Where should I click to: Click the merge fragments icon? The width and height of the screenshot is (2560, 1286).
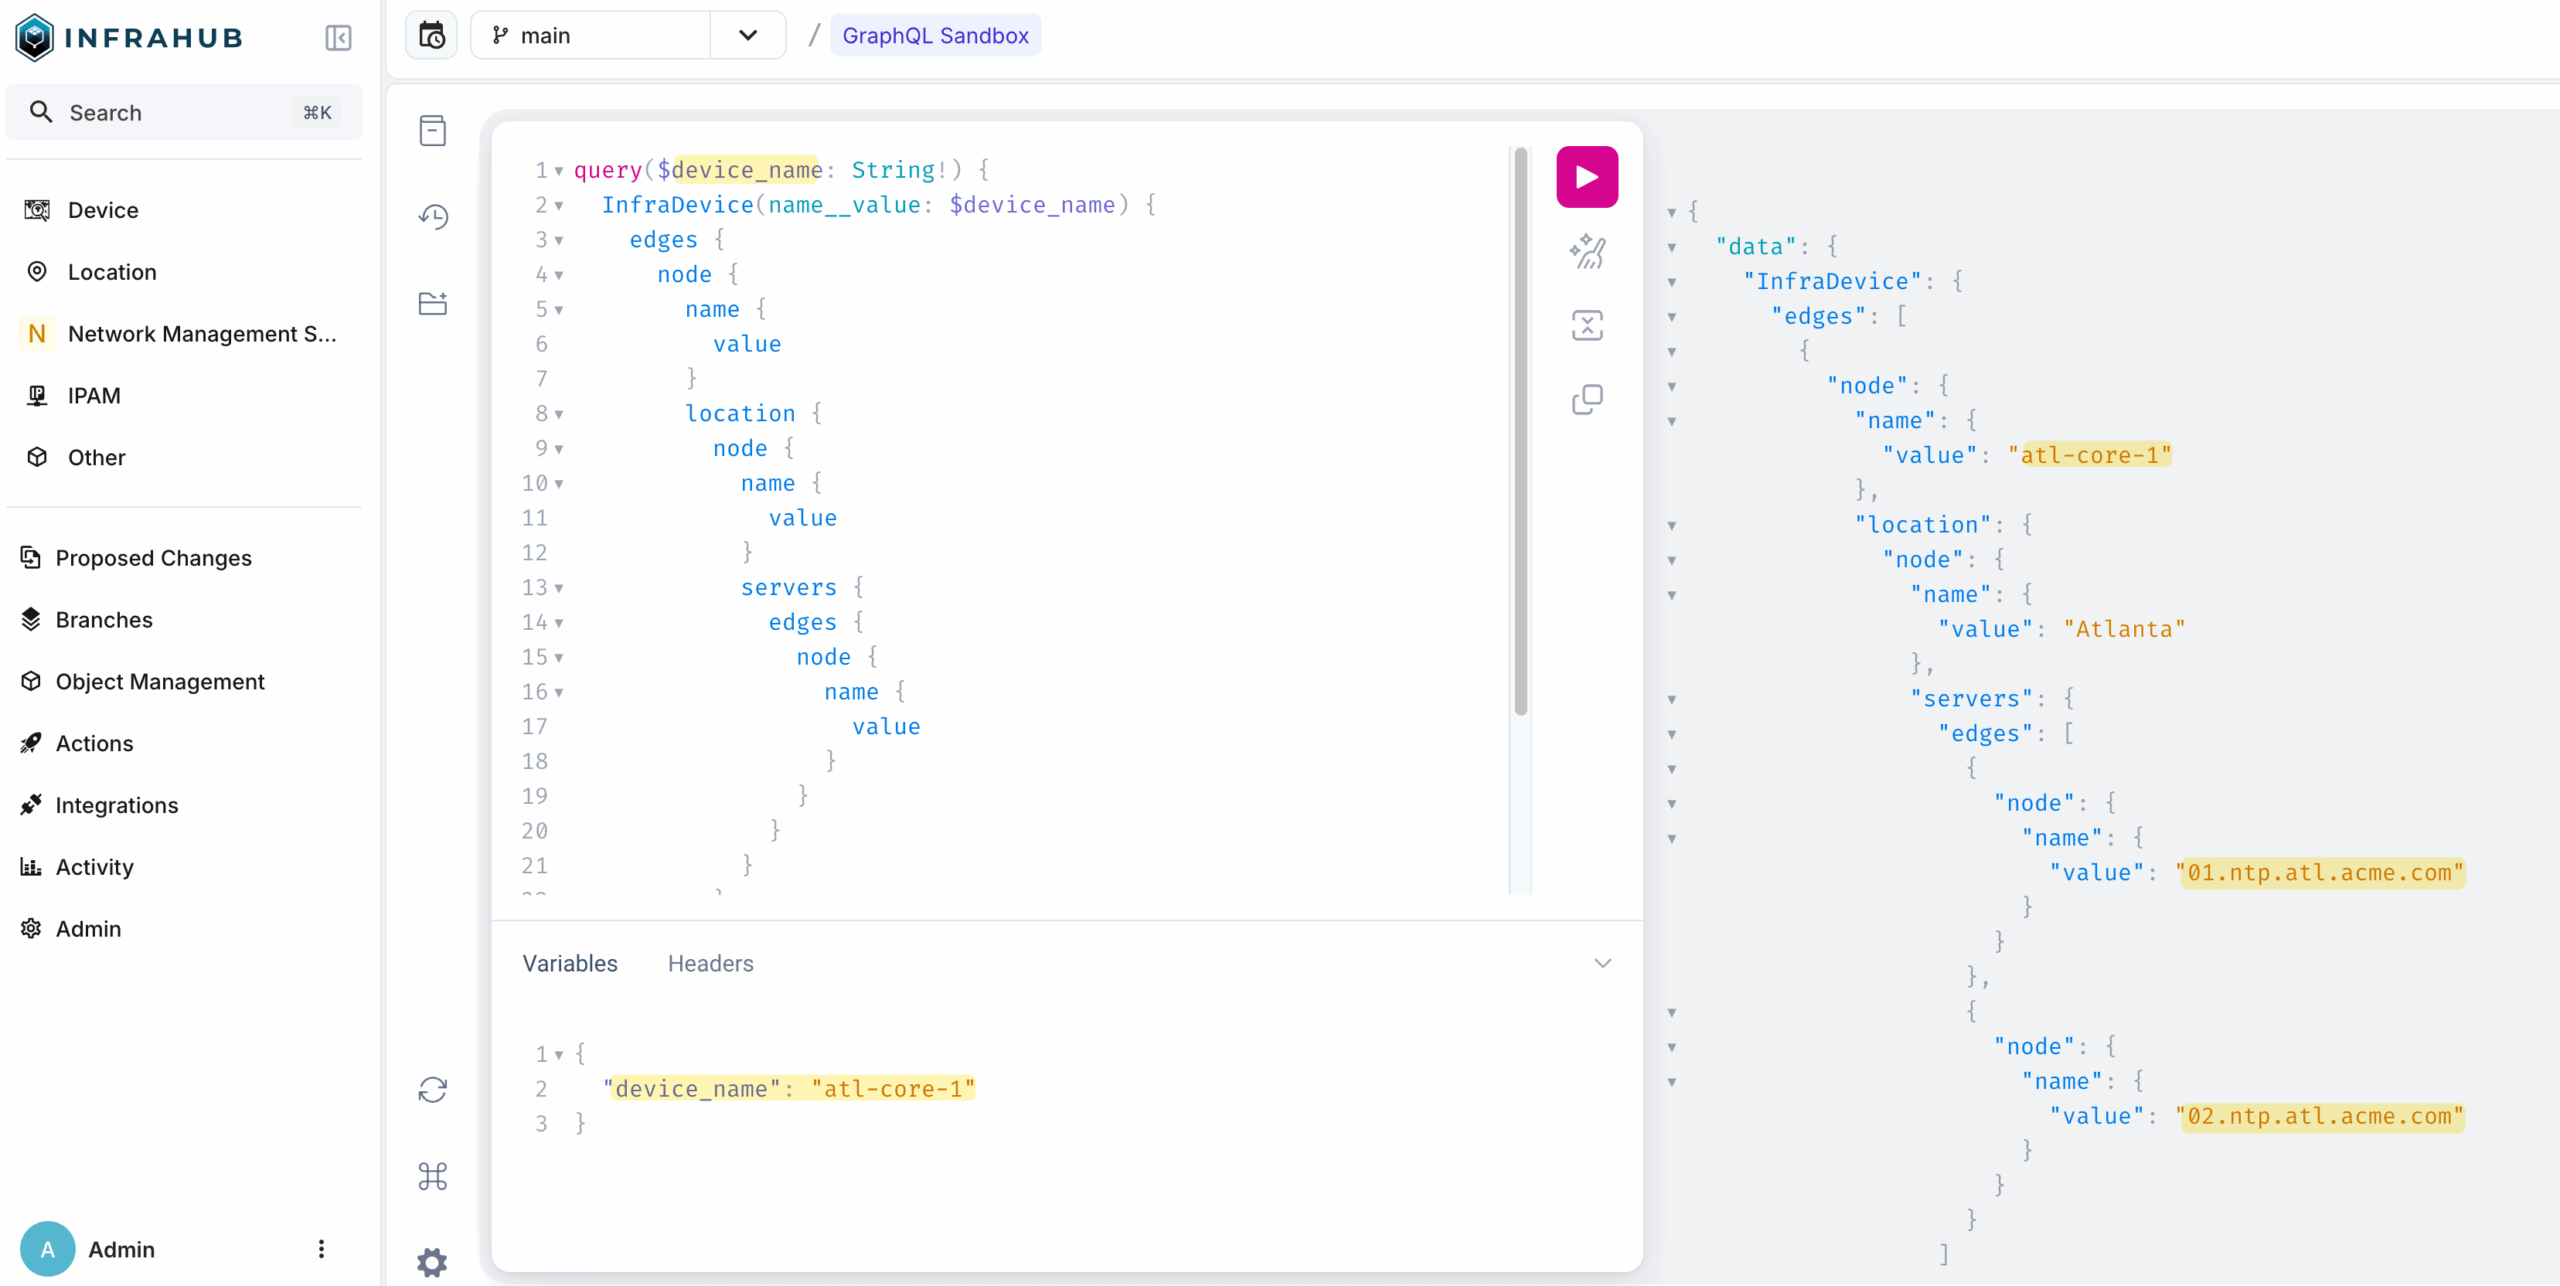(1587, 325)
